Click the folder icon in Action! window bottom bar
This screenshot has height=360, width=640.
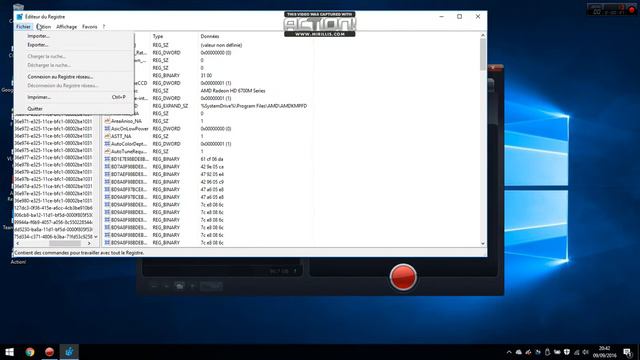pos(180,286)
